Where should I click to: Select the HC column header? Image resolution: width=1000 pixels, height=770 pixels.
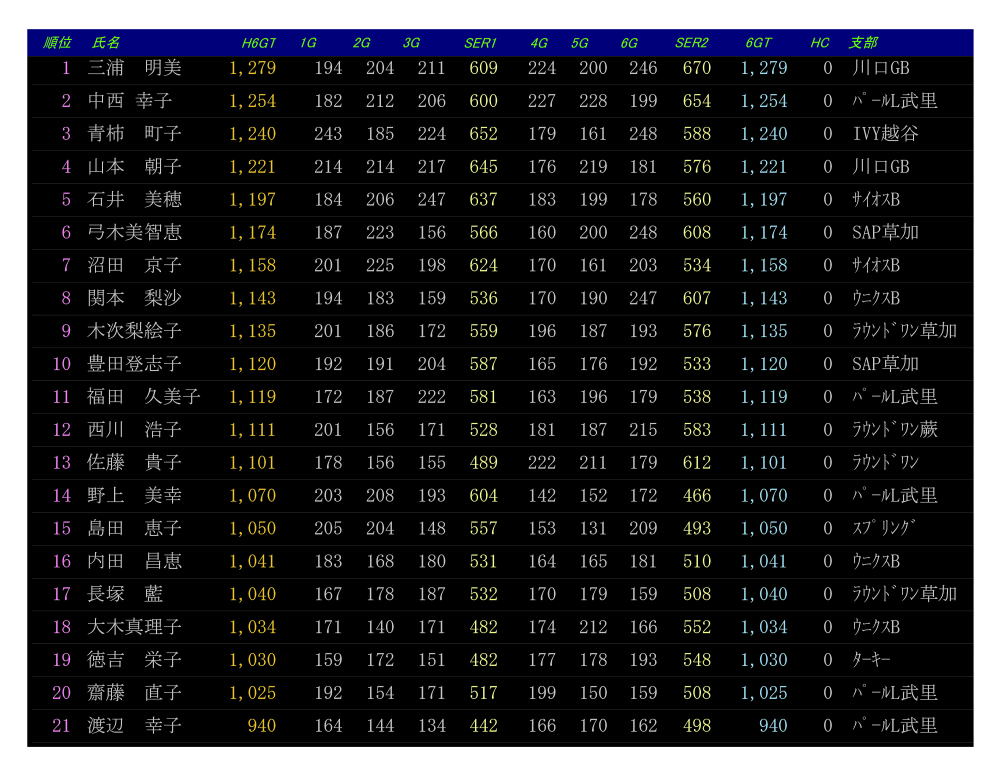(820, 43)
